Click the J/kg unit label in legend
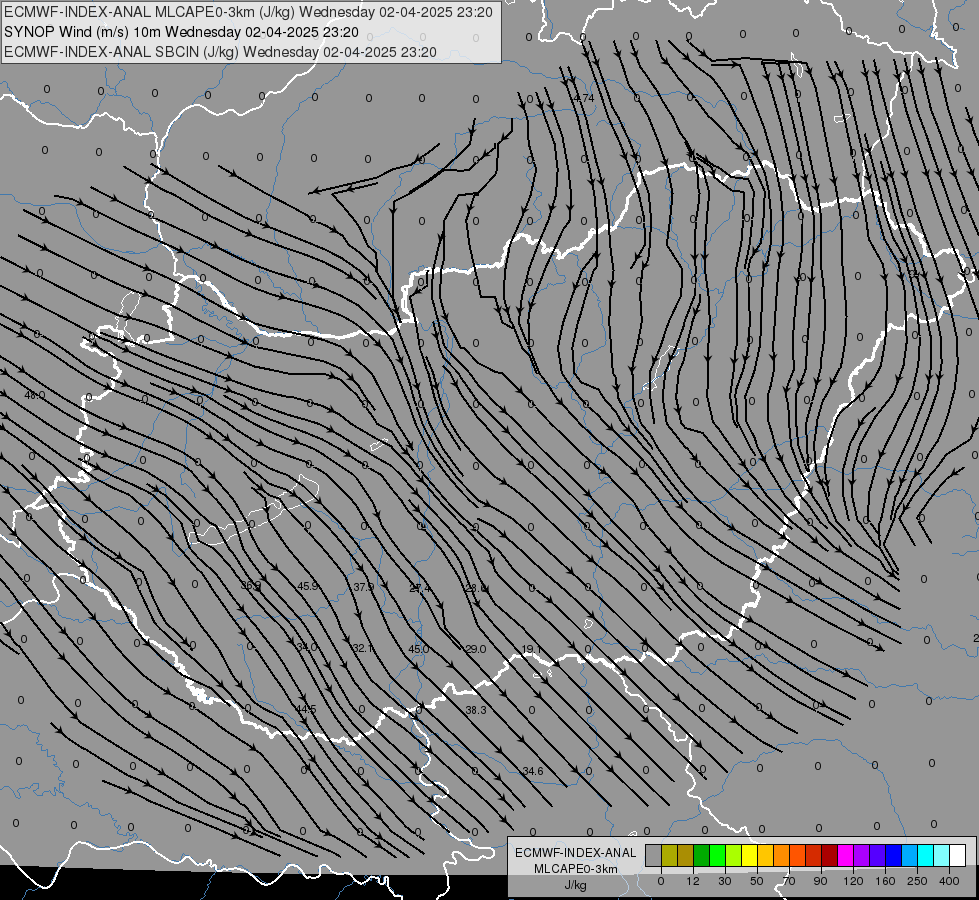 [x=576, y=885]
